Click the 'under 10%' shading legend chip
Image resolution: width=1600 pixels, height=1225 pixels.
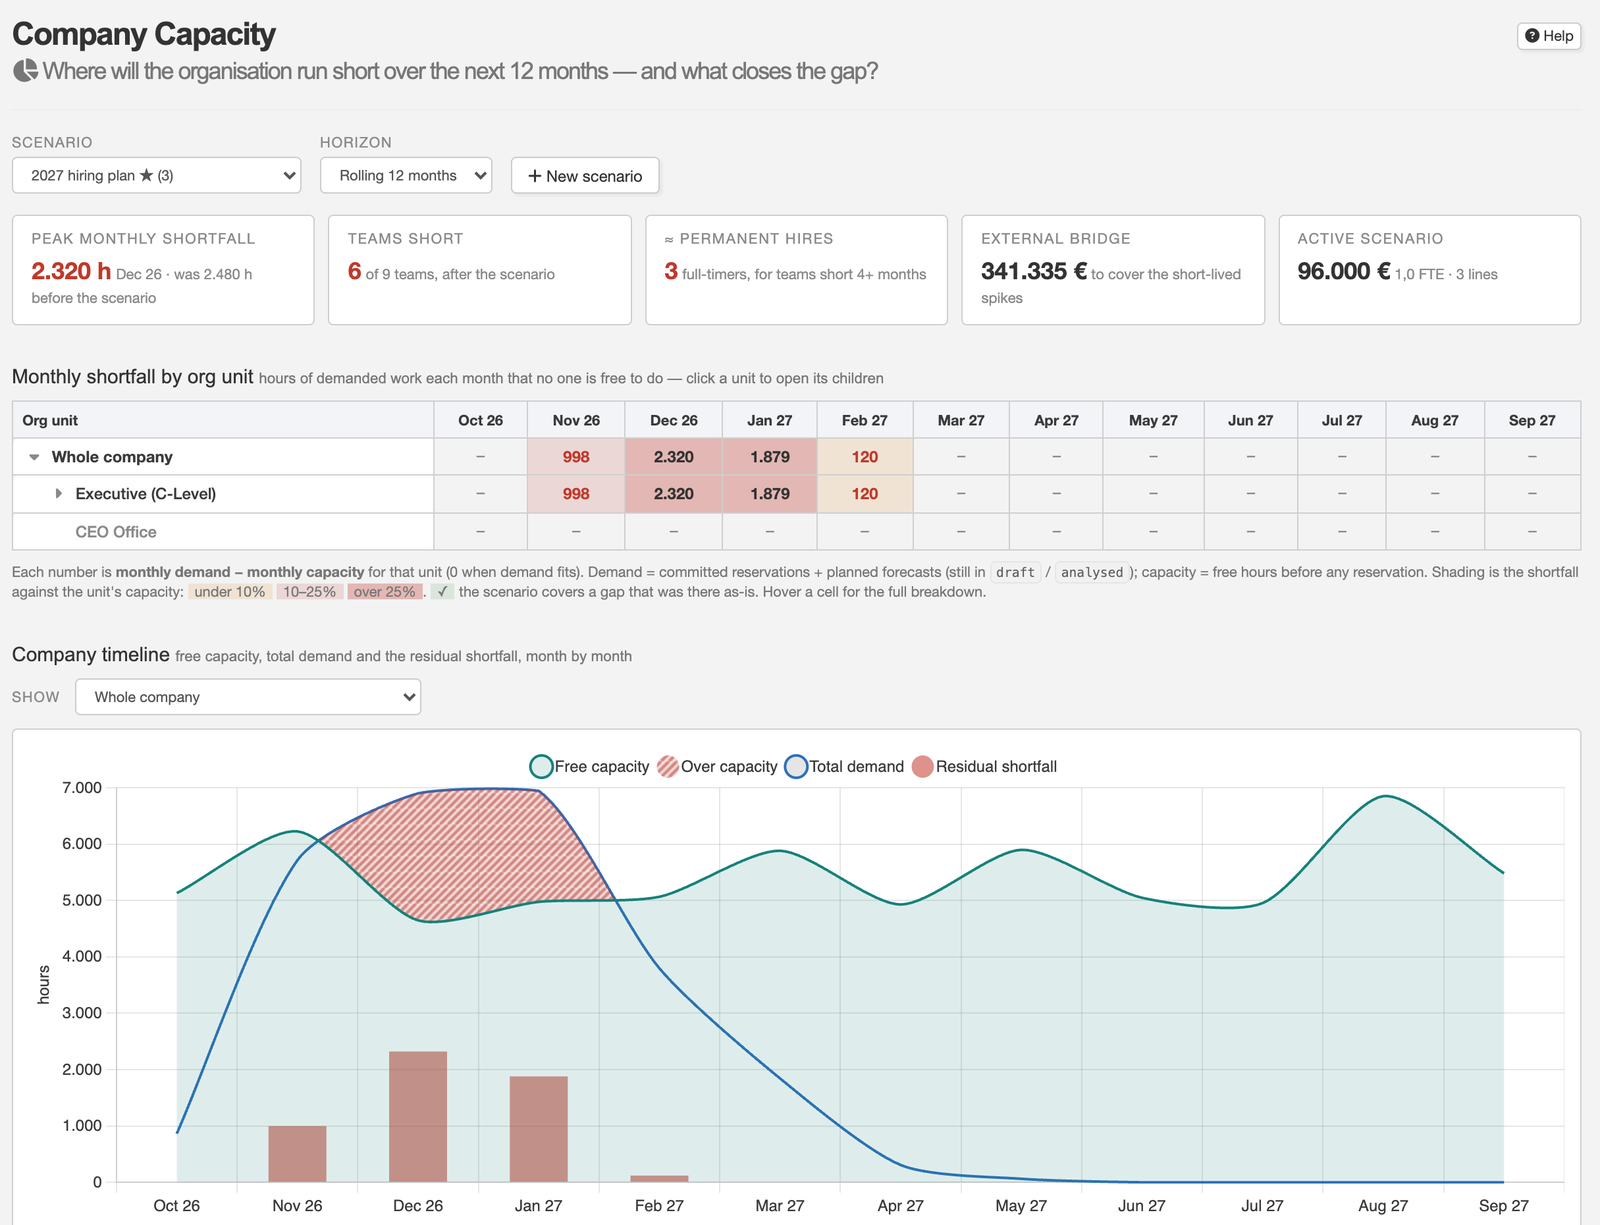pyautogui.click(x=230, y=592)
